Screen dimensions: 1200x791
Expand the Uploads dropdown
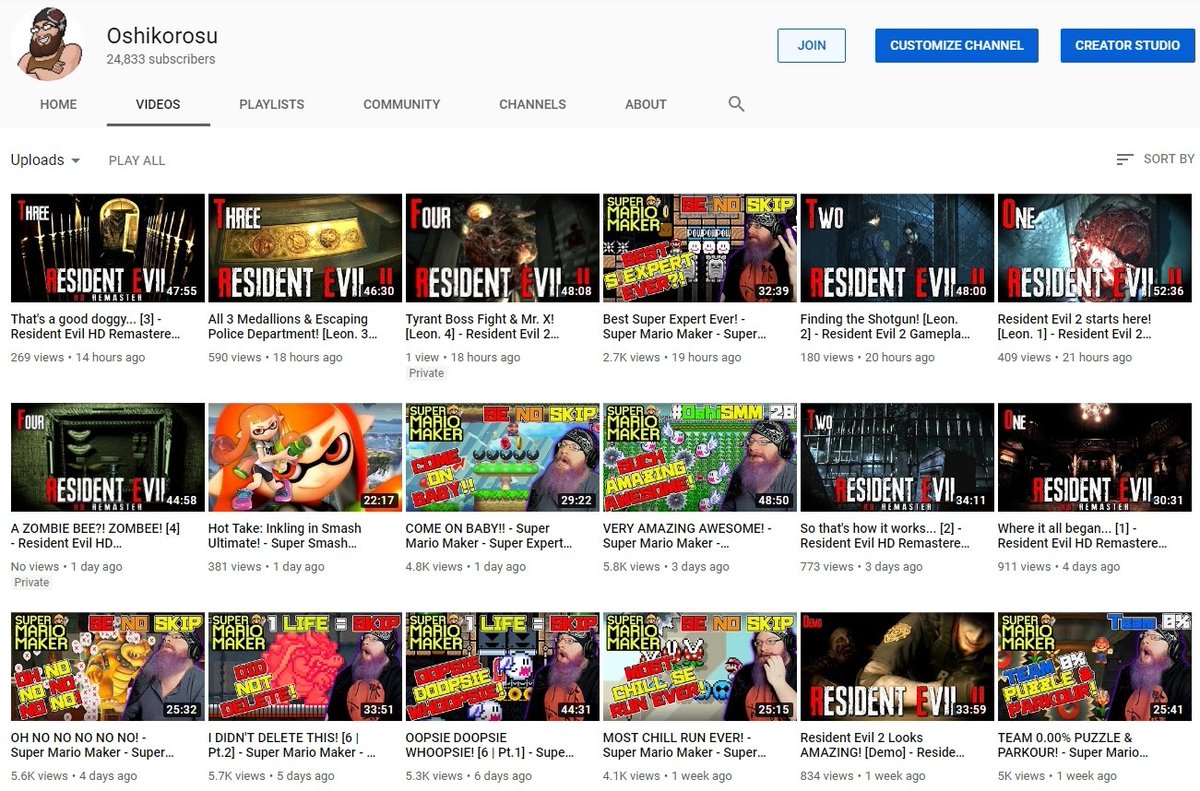point(46,160)
